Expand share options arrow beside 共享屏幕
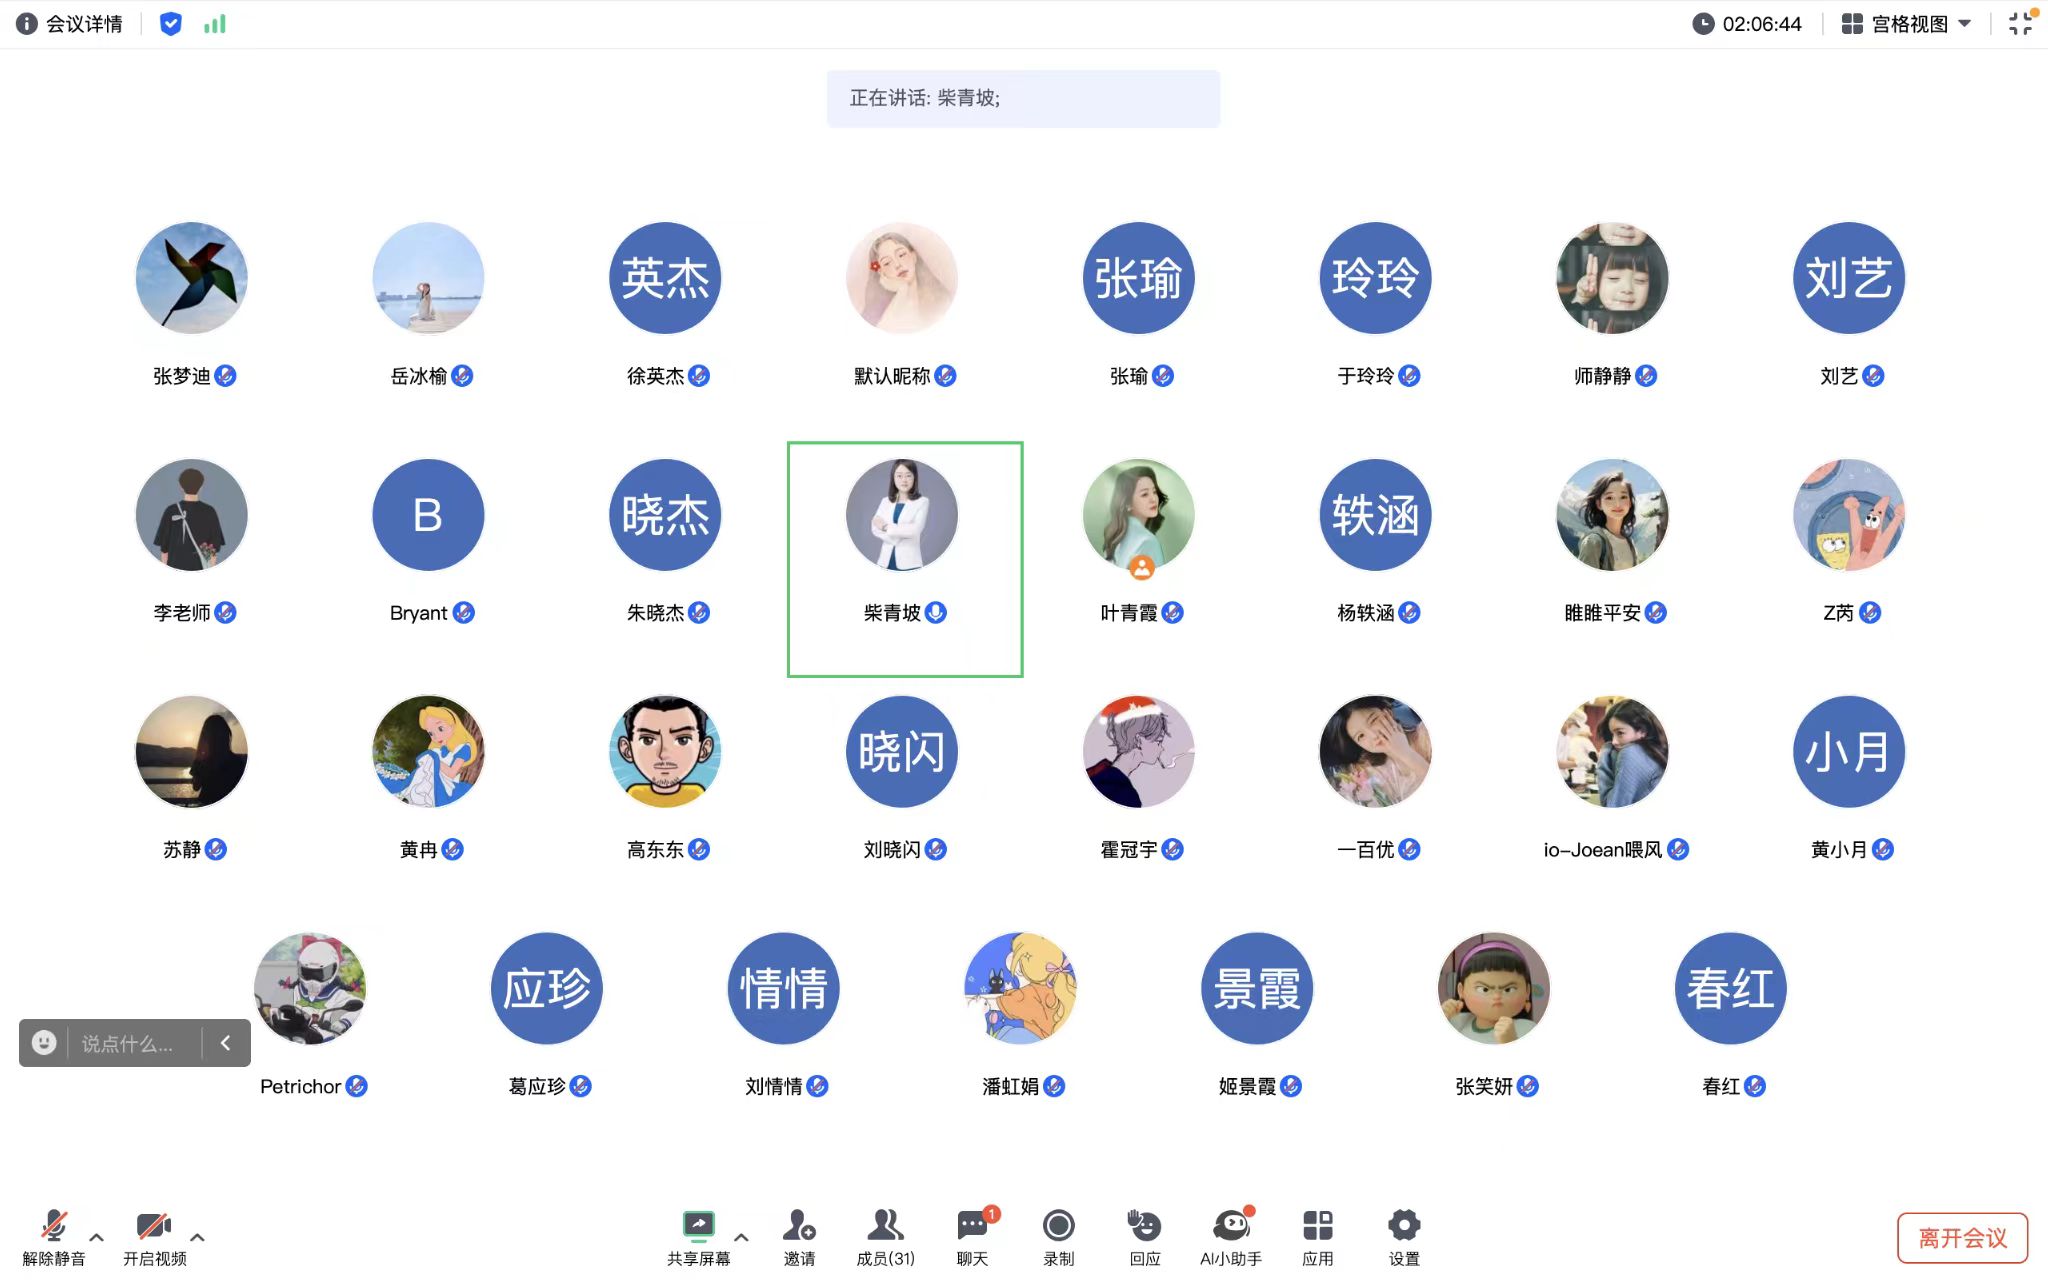Image resolution: width=2048 pixels, height=1280 pixels. click(741, 1237)
